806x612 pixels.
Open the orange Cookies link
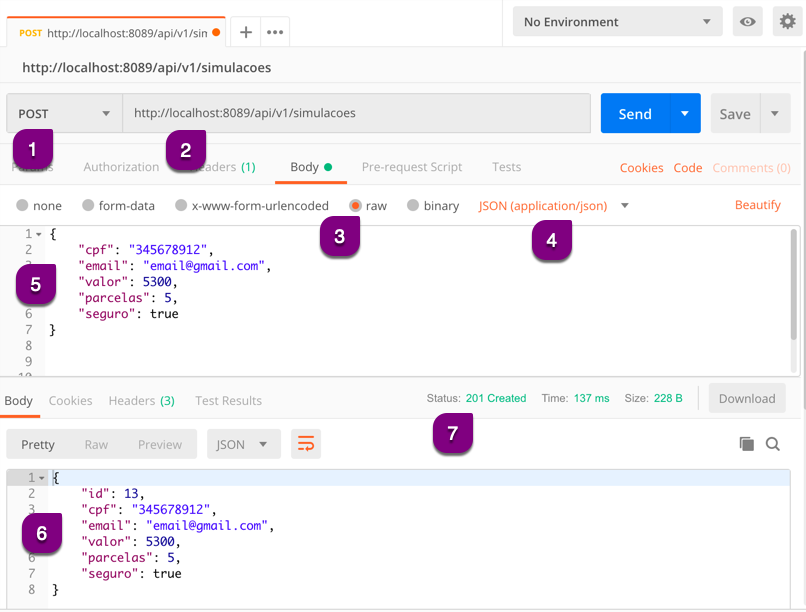[x=642, y=168]
